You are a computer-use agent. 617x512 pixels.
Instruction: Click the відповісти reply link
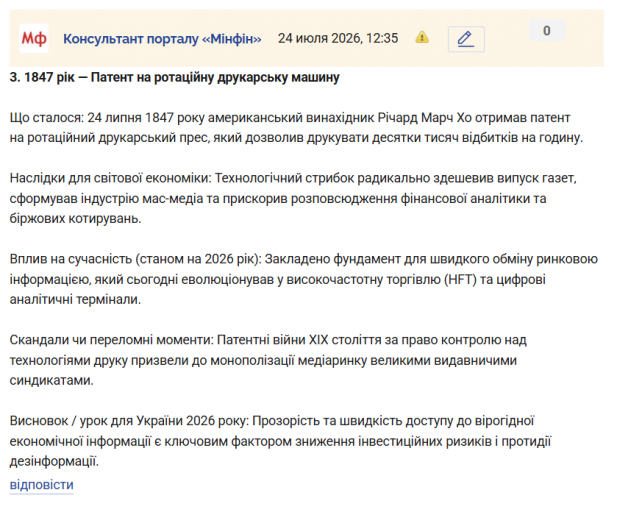(42, 484)
